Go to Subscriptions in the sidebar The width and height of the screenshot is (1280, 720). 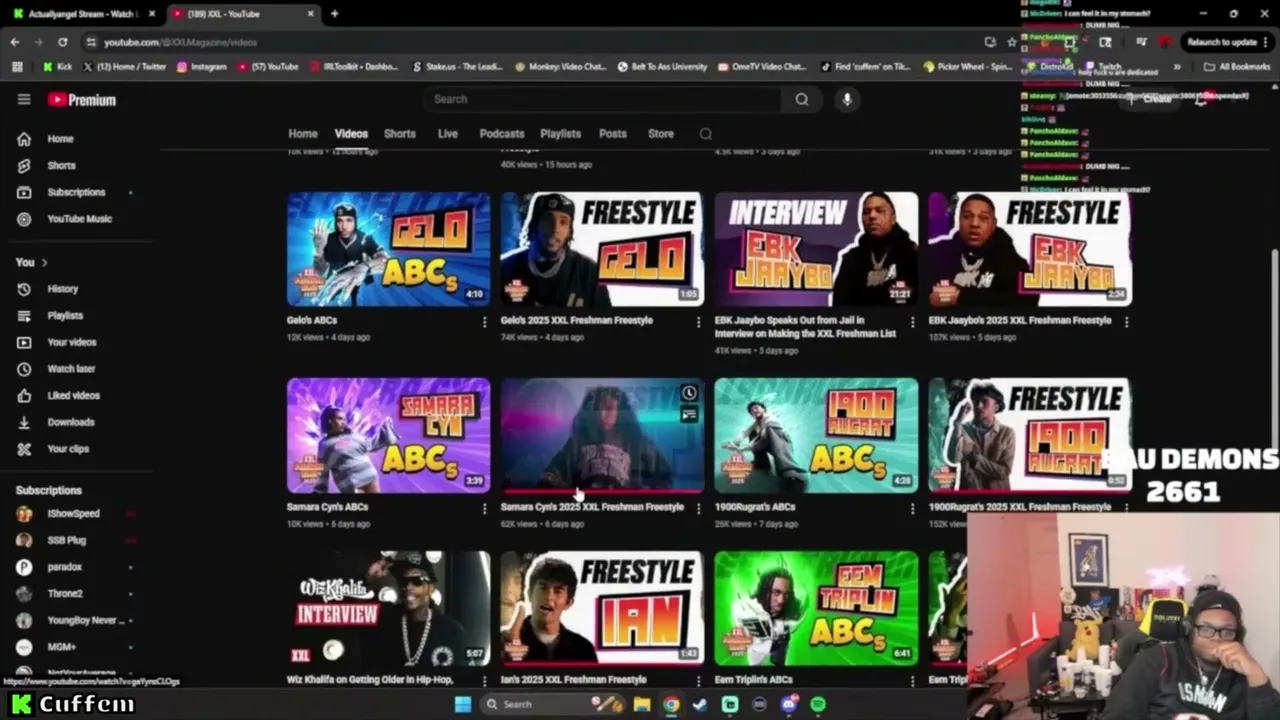coord(75,192)
